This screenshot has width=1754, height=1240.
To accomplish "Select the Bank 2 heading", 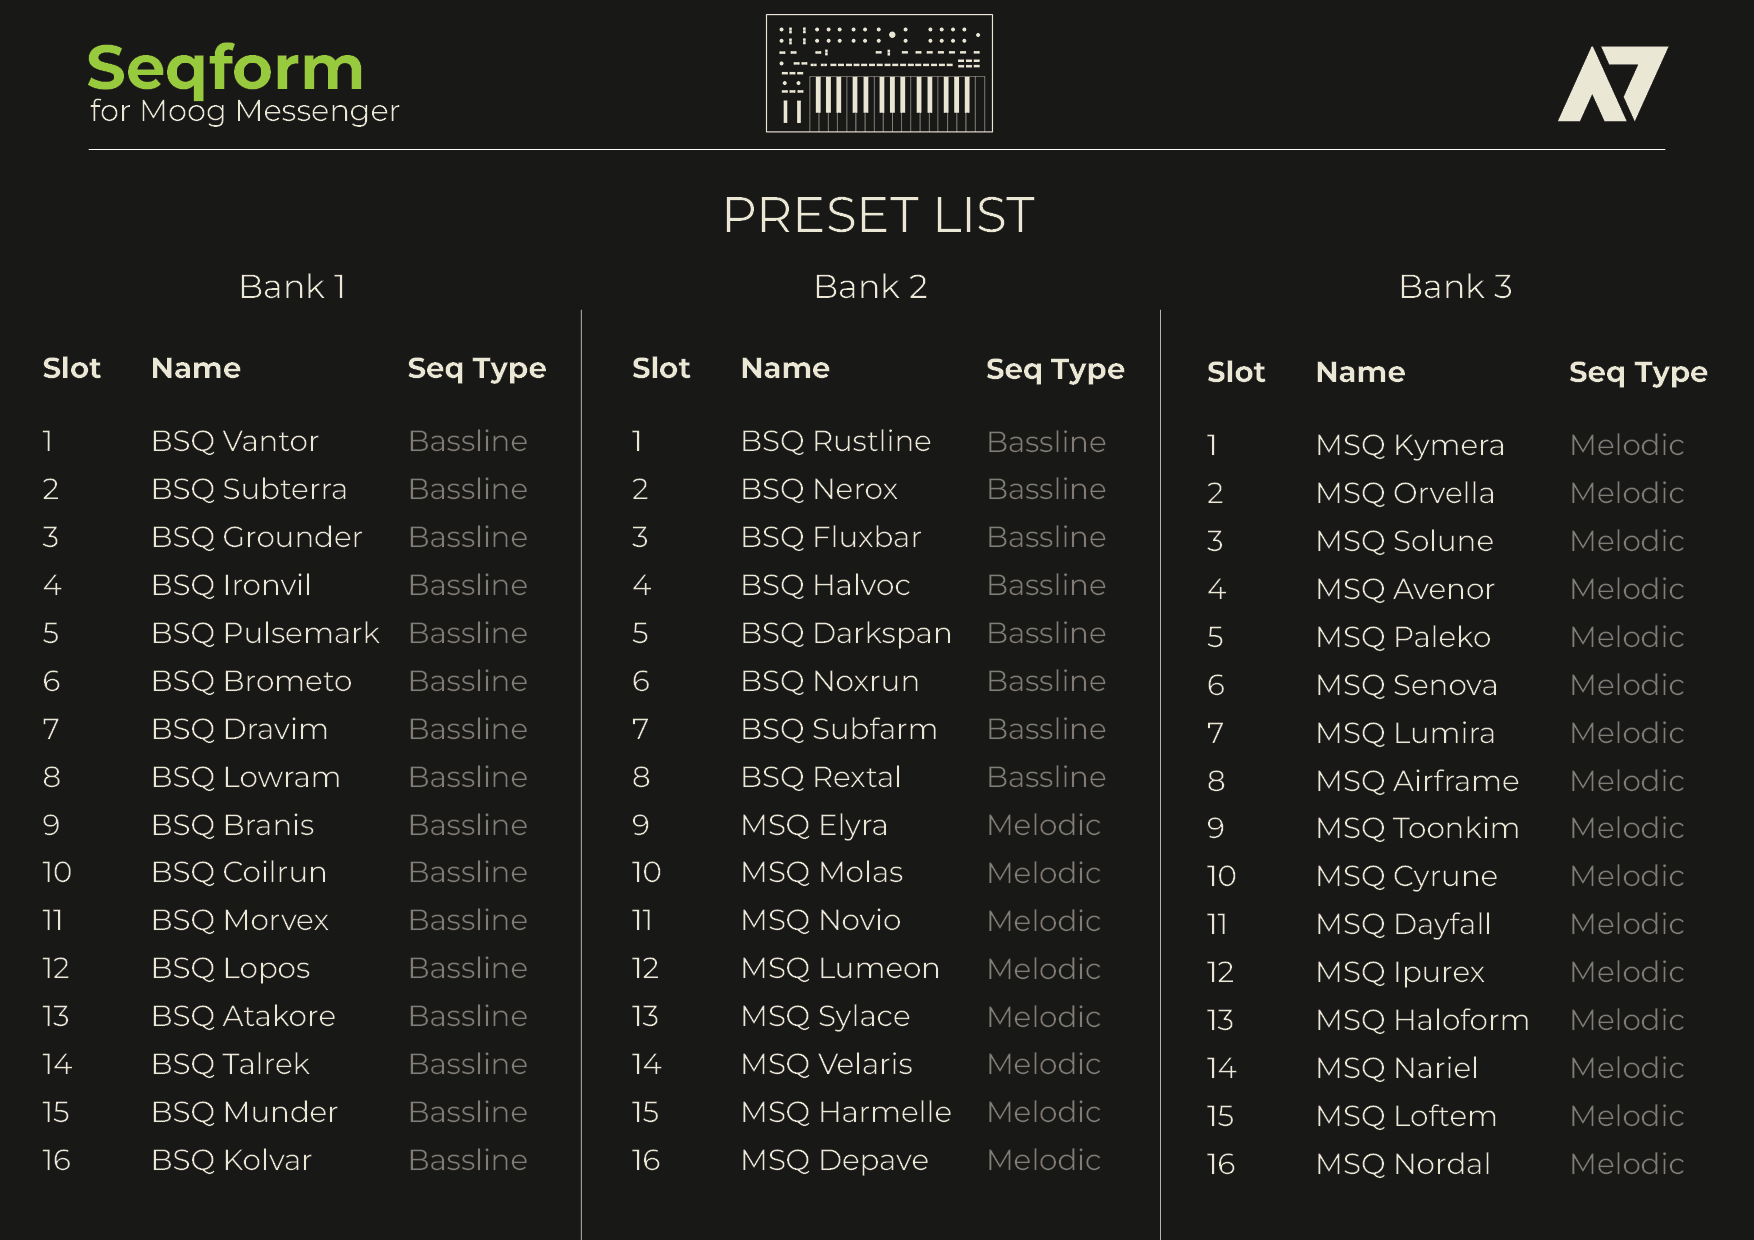I will pos(870,287).
